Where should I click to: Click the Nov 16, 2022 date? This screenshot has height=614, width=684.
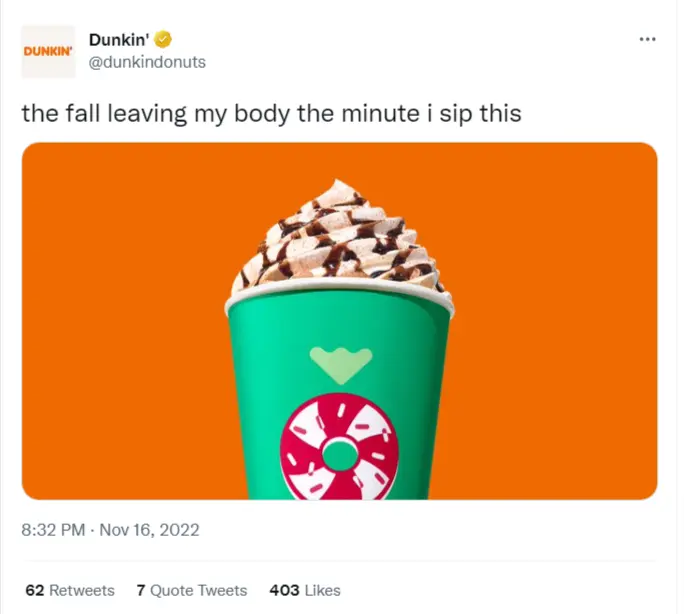[x=153, y=530]
